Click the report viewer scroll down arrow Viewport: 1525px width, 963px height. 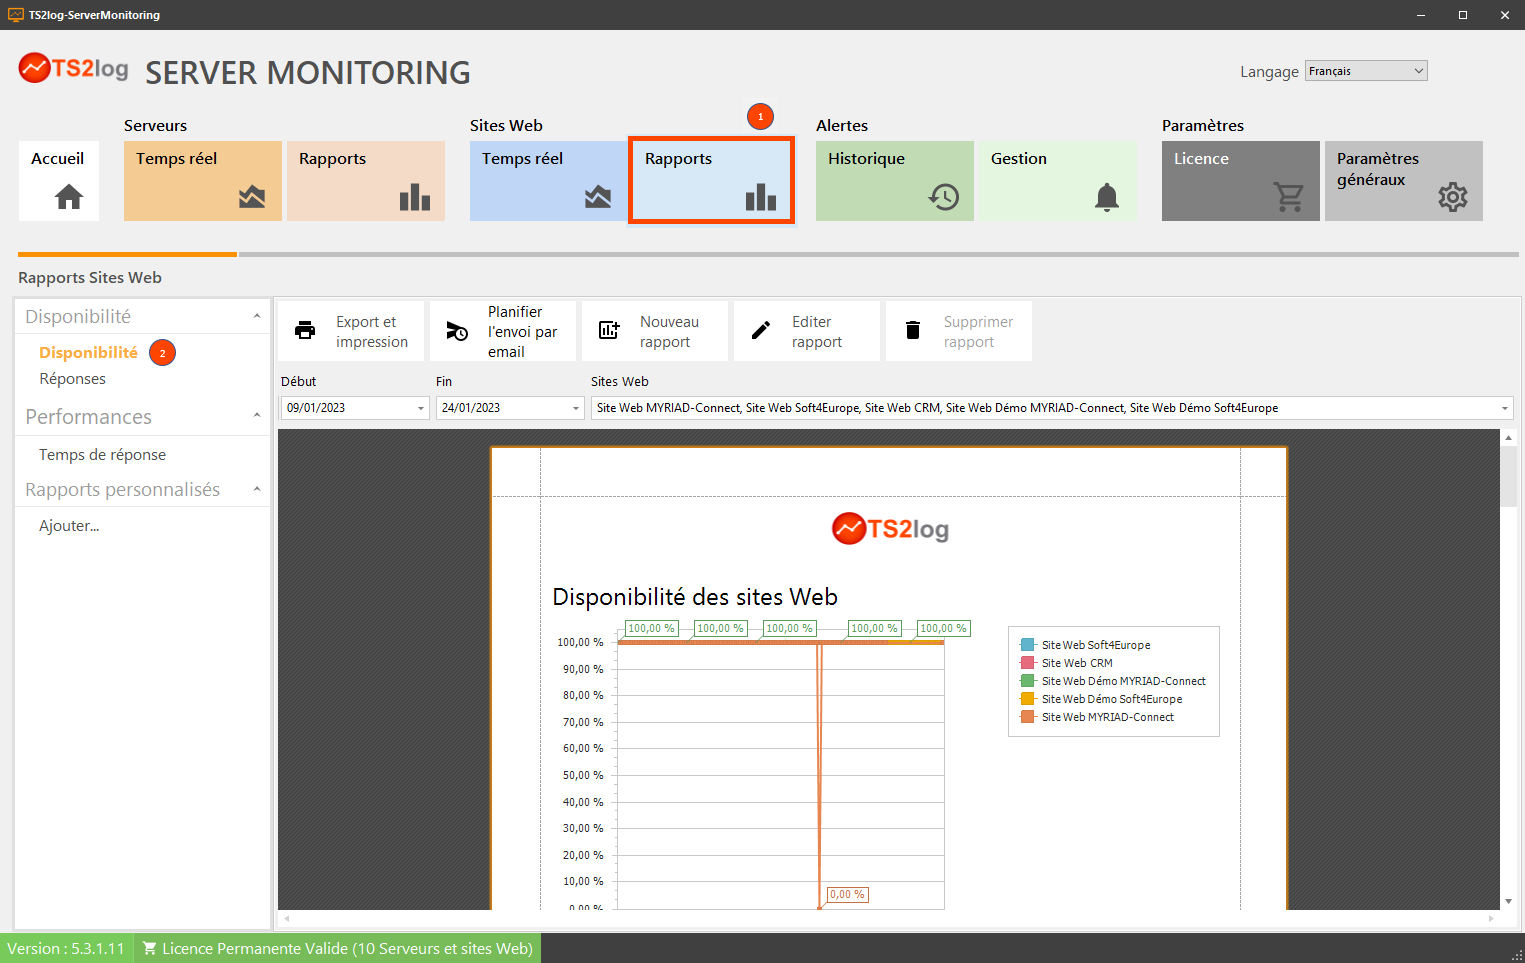tap(1508, 902)
